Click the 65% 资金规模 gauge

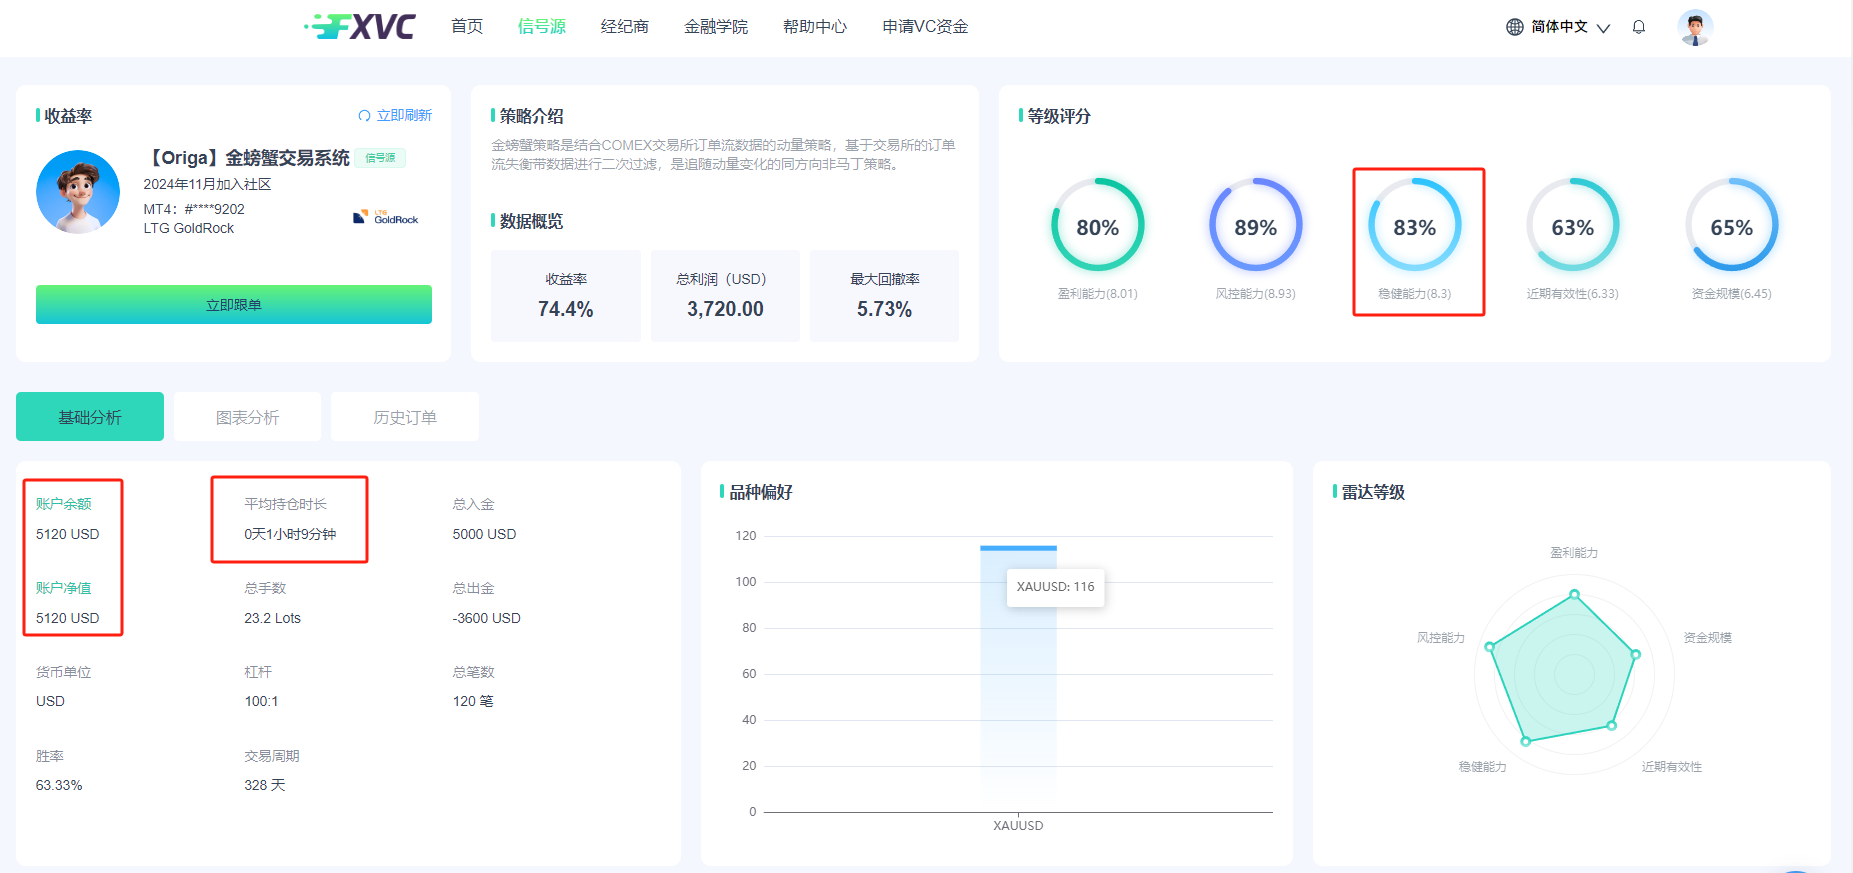(x=1732, y=225)
